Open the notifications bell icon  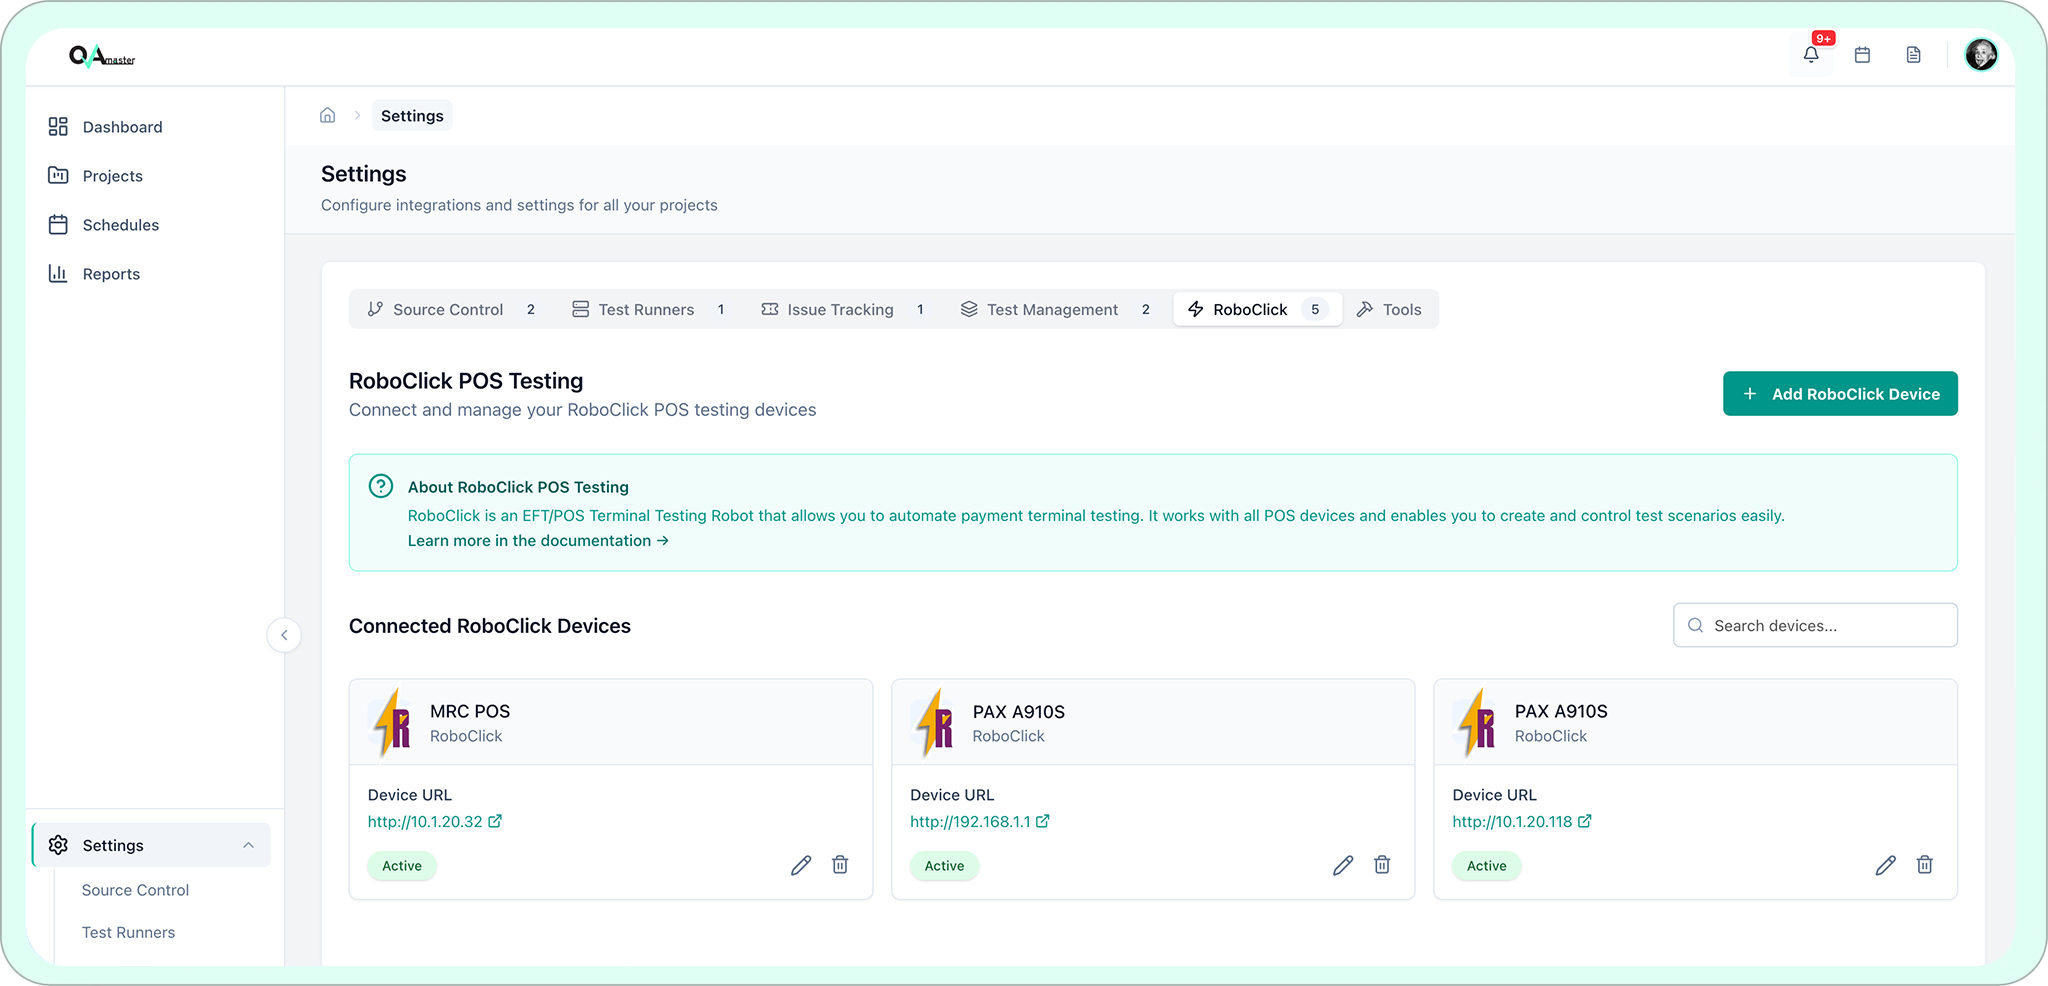click(1811, 55)
